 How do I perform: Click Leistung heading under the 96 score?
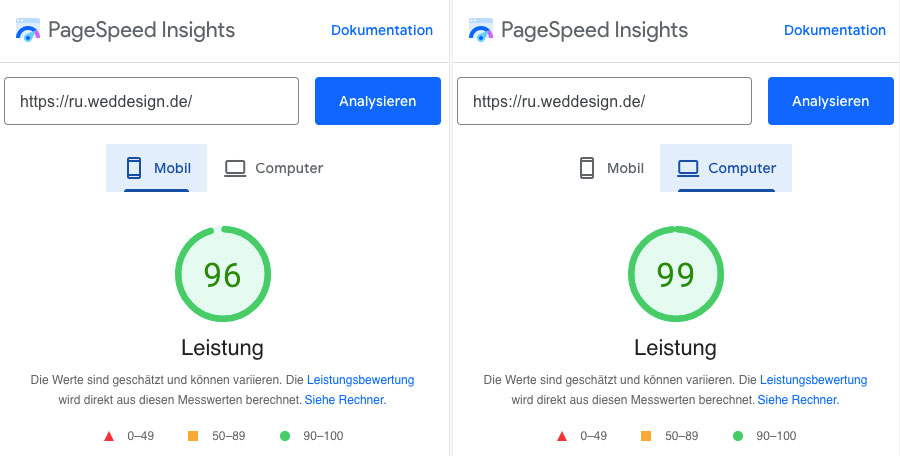pyautogui.click(x=223, y=348)
